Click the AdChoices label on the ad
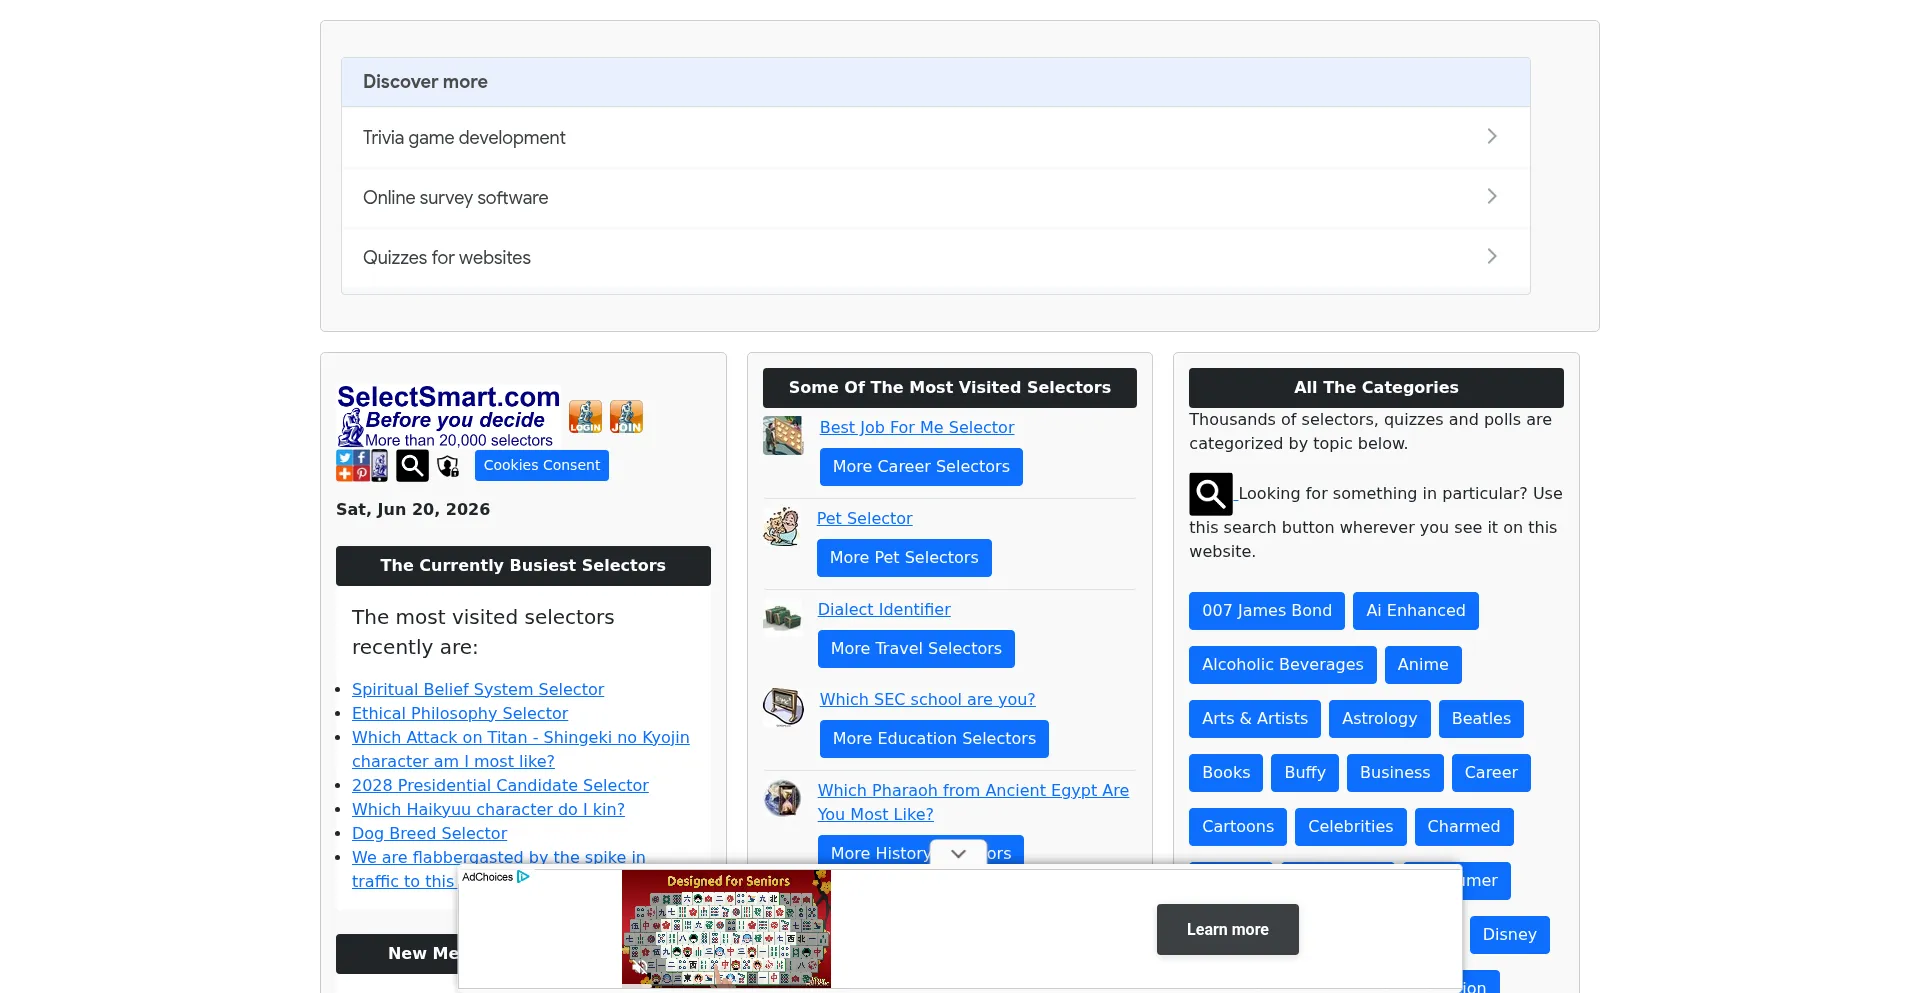1920x993 pixels. [x=488, y=877]
